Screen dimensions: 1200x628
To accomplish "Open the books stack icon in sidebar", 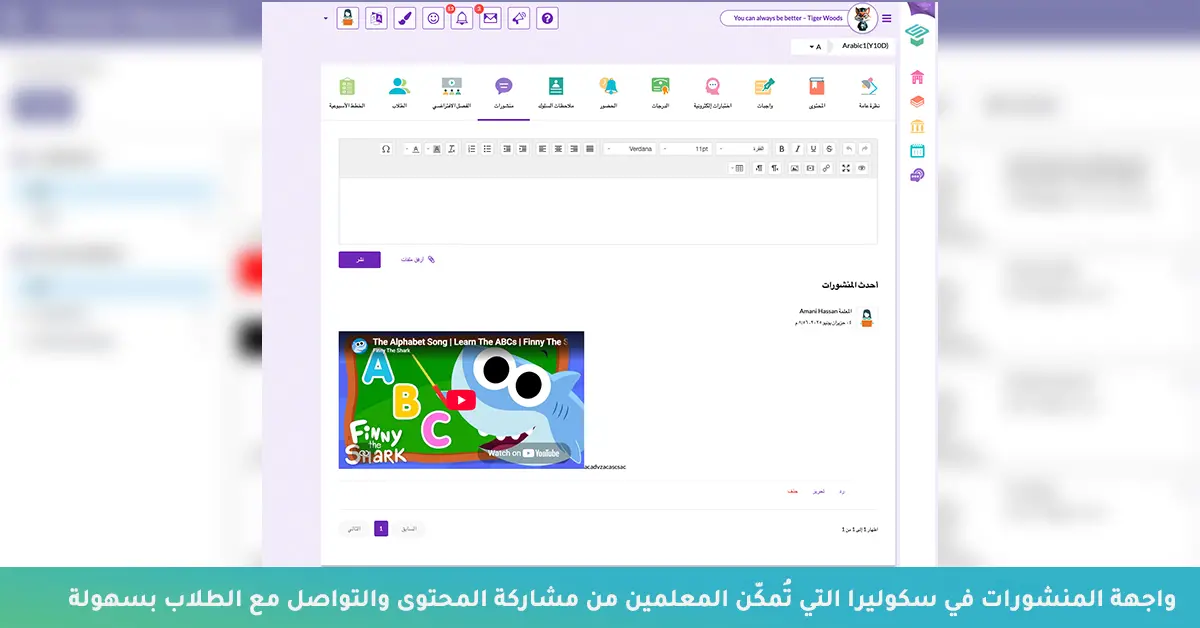I will [x=917, y=102].
